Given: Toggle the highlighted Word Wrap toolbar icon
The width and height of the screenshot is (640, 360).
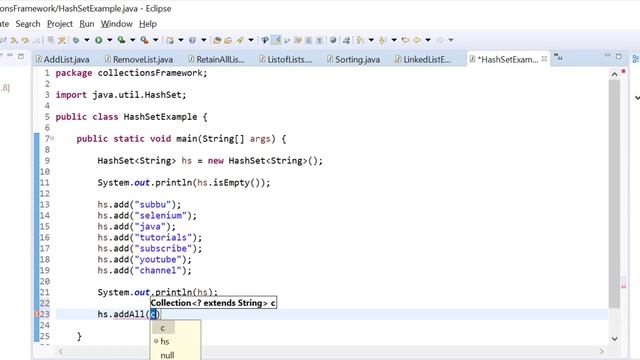Looking at the screenshot, I should pos(276,40).
